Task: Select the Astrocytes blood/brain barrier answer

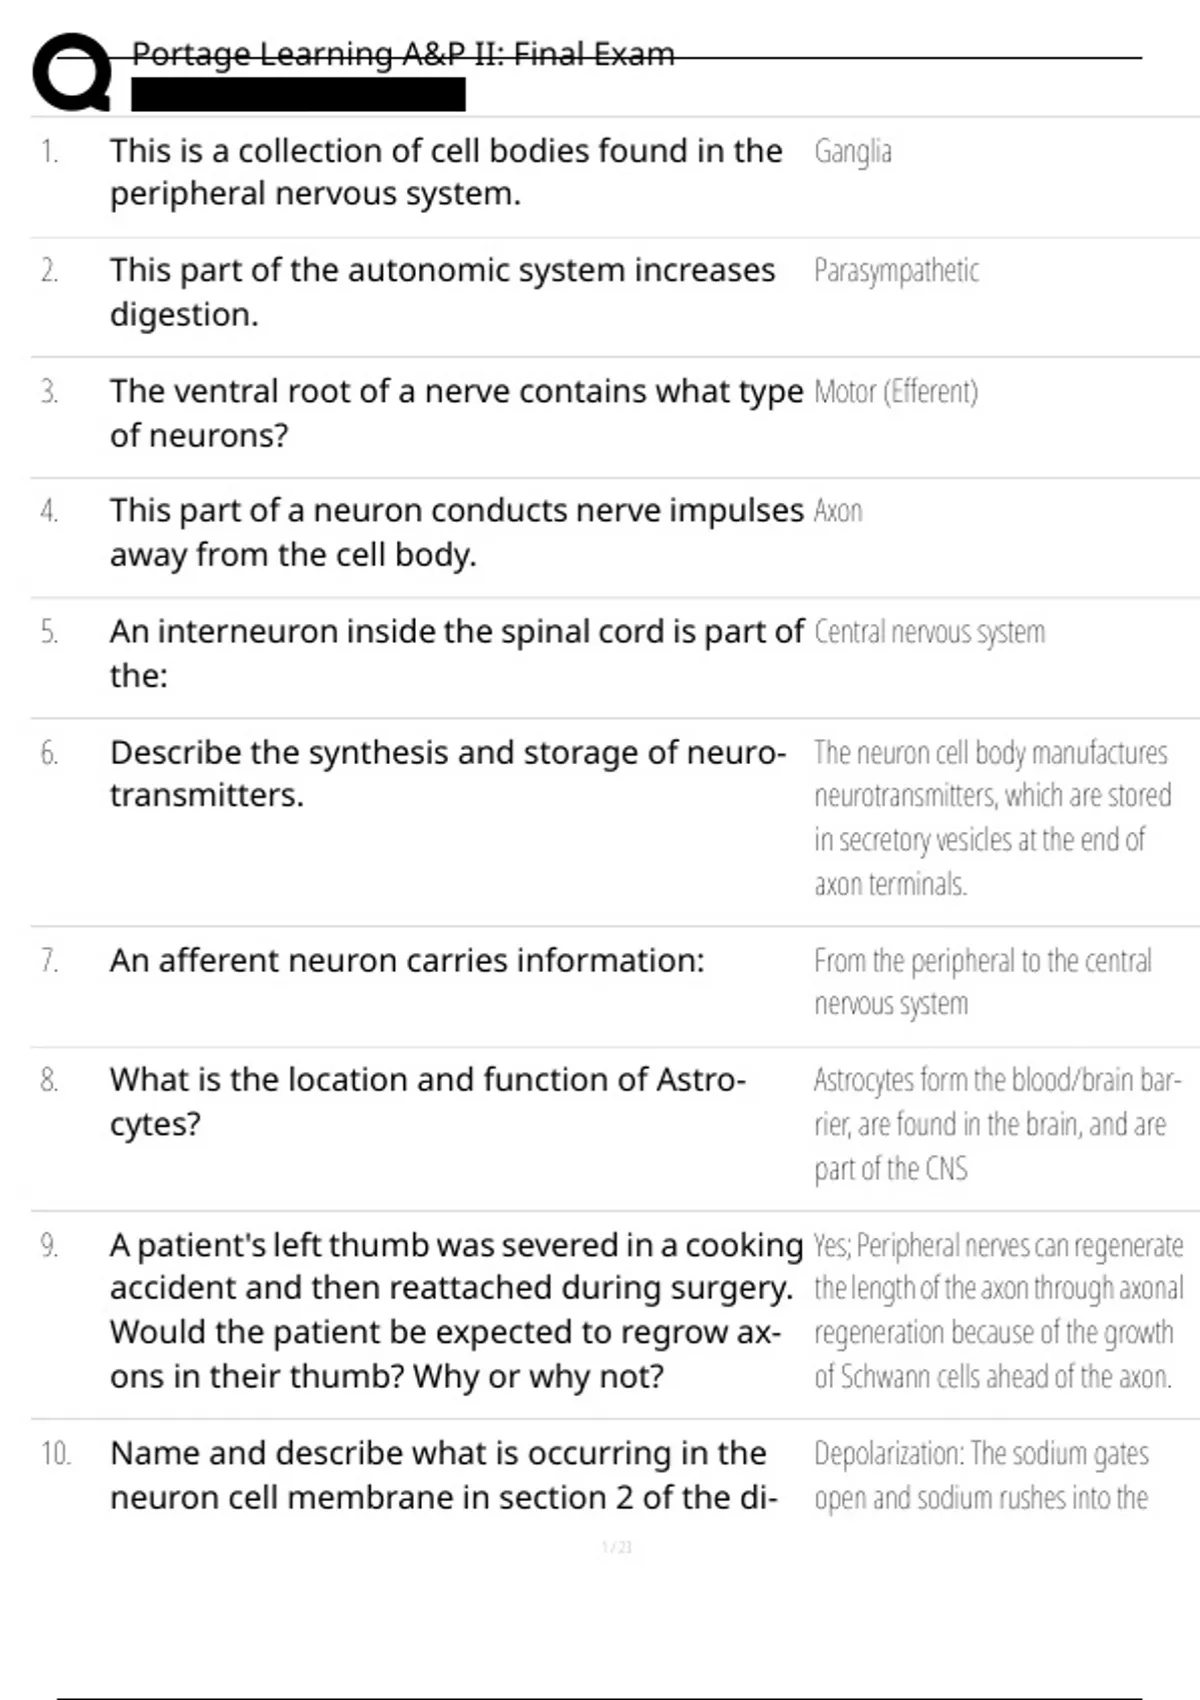Action: point(996,1124)
